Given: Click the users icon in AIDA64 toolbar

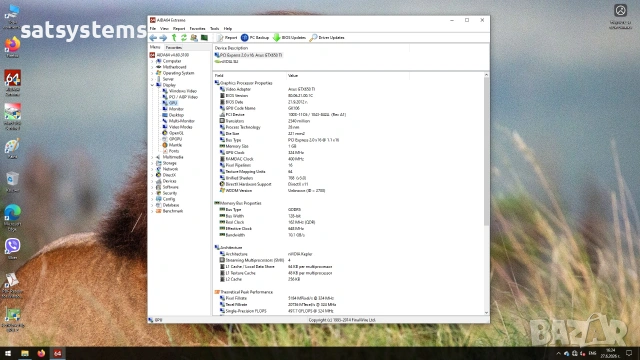Looking at the screenshot, I should click(194, 38).
